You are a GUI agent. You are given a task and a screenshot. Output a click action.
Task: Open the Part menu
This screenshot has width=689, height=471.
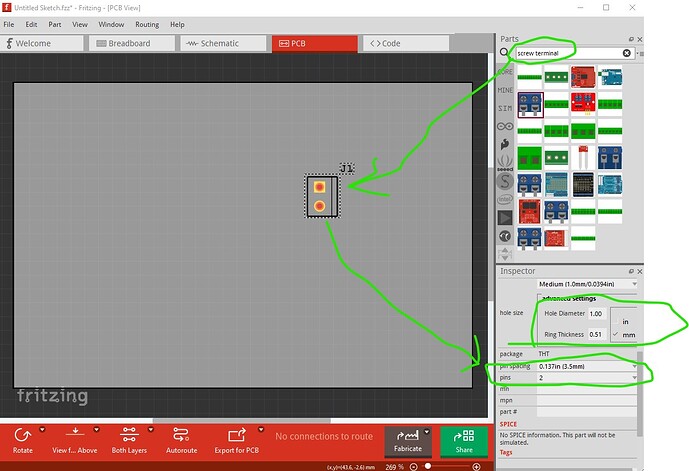click(x=55, y=25)
